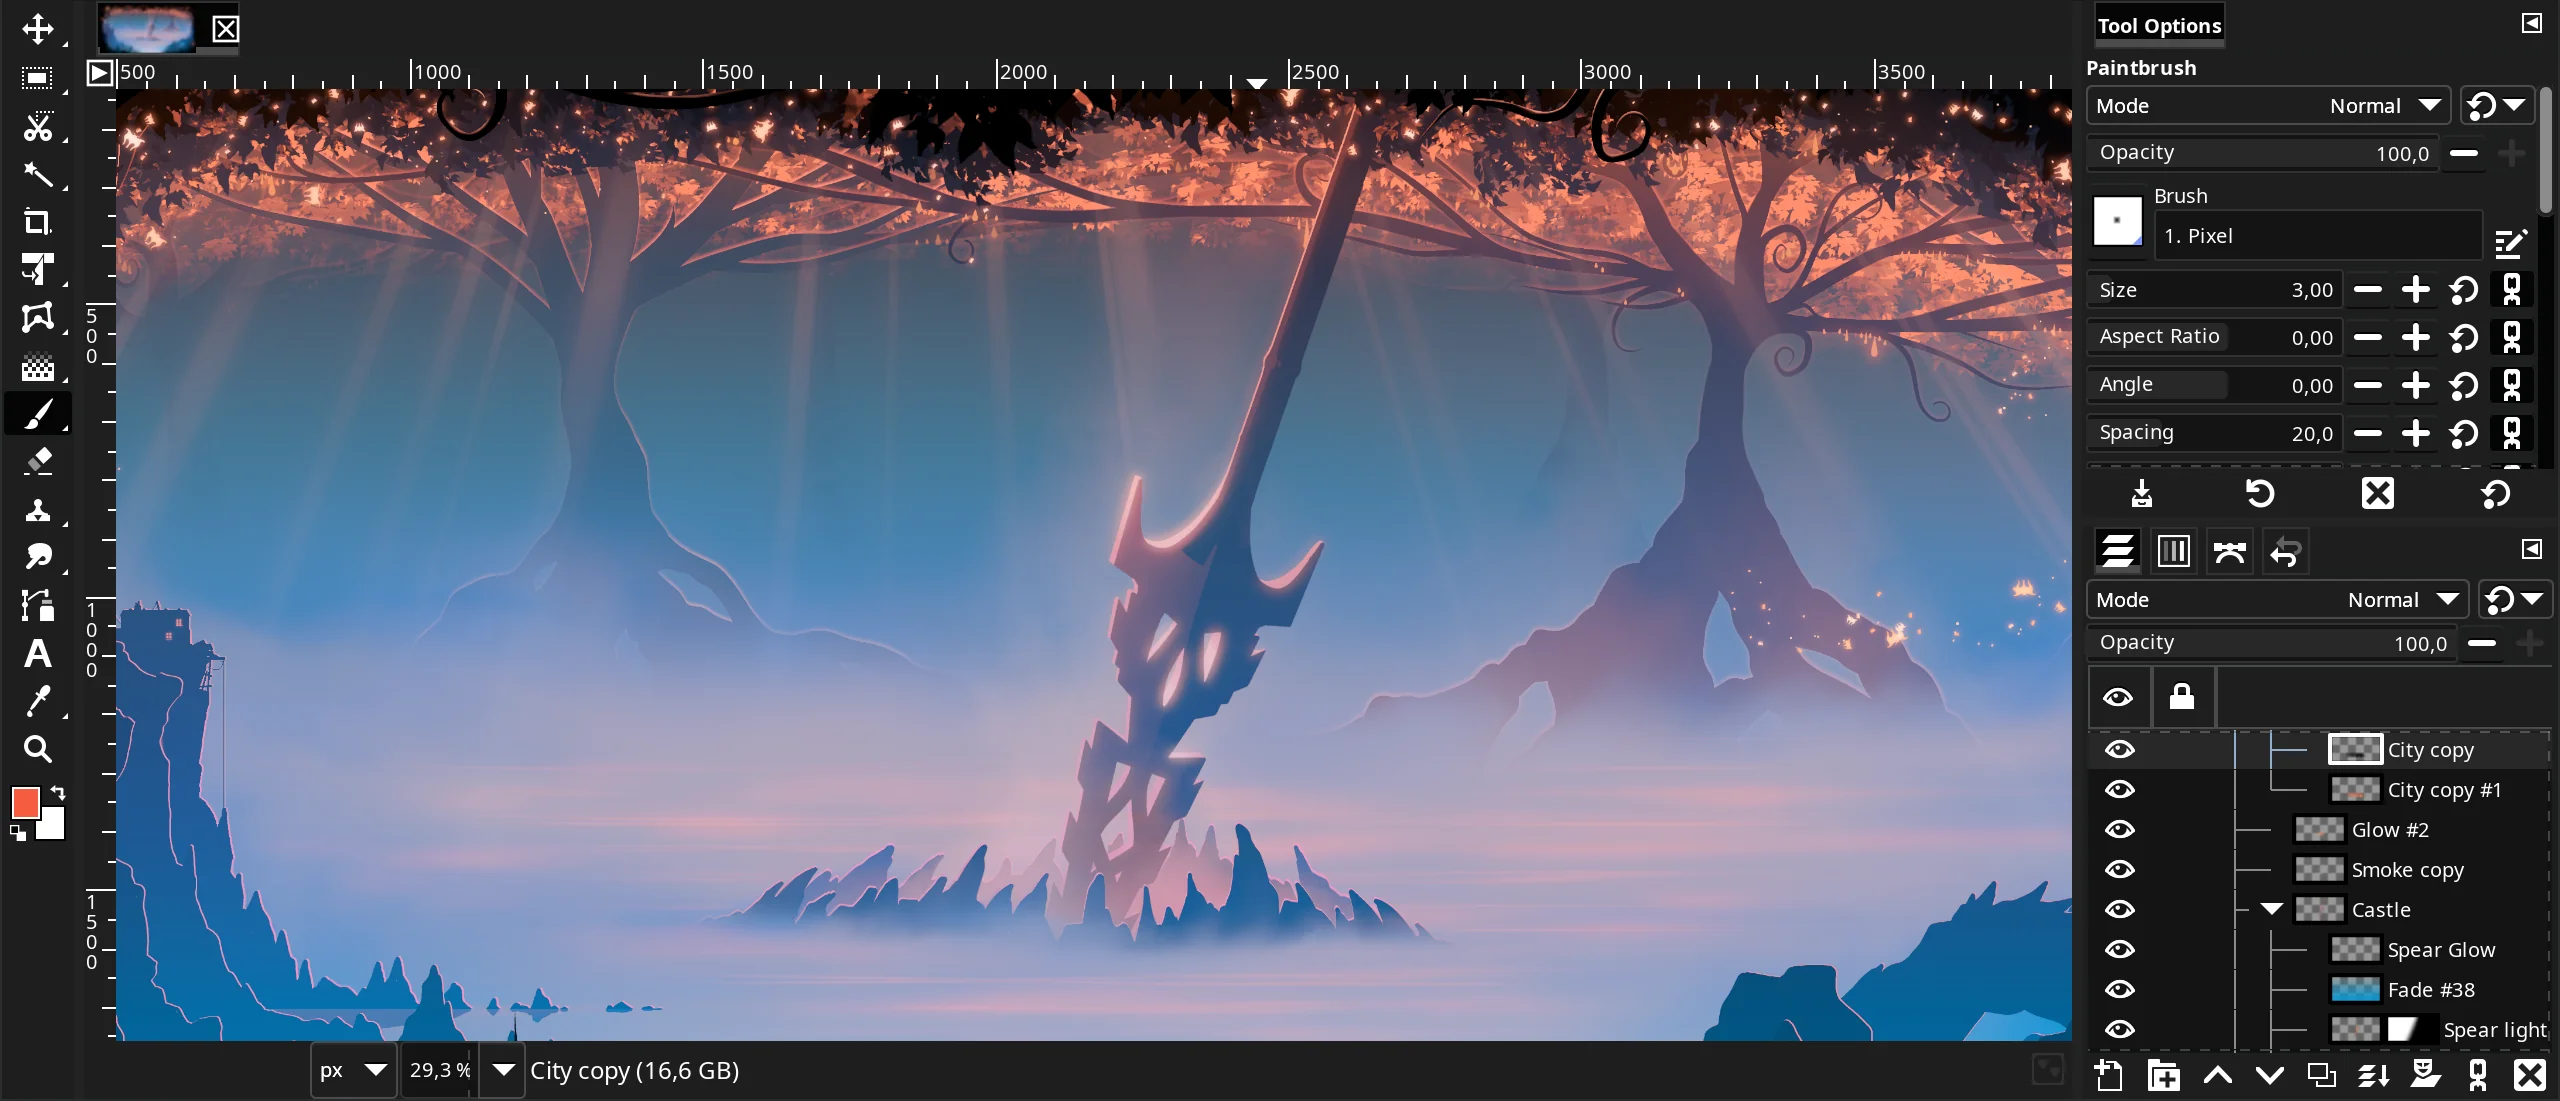
Task: Delete the selected layer
Action: click(2529, 1075)
